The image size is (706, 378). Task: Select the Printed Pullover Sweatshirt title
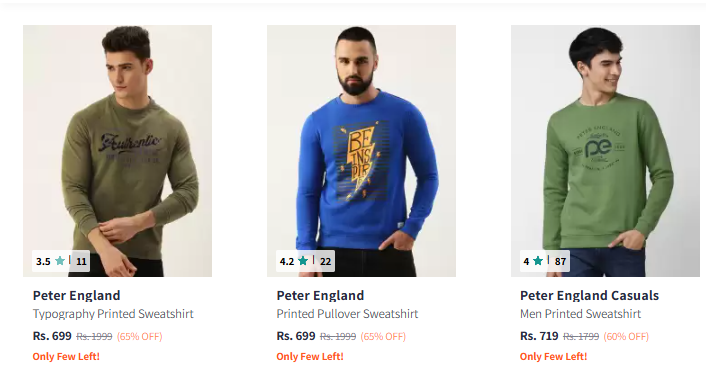(347, 314)
